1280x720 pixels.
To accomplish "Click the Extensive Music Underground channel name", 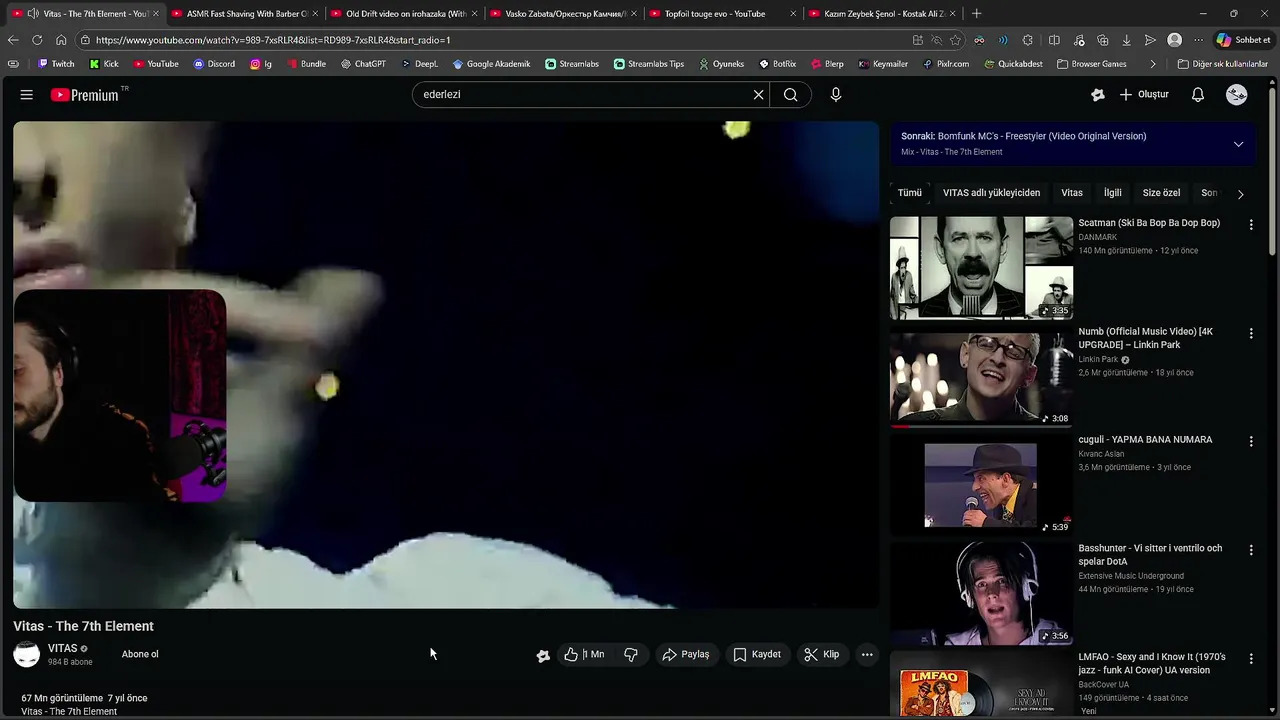I will click(1131, 576).
